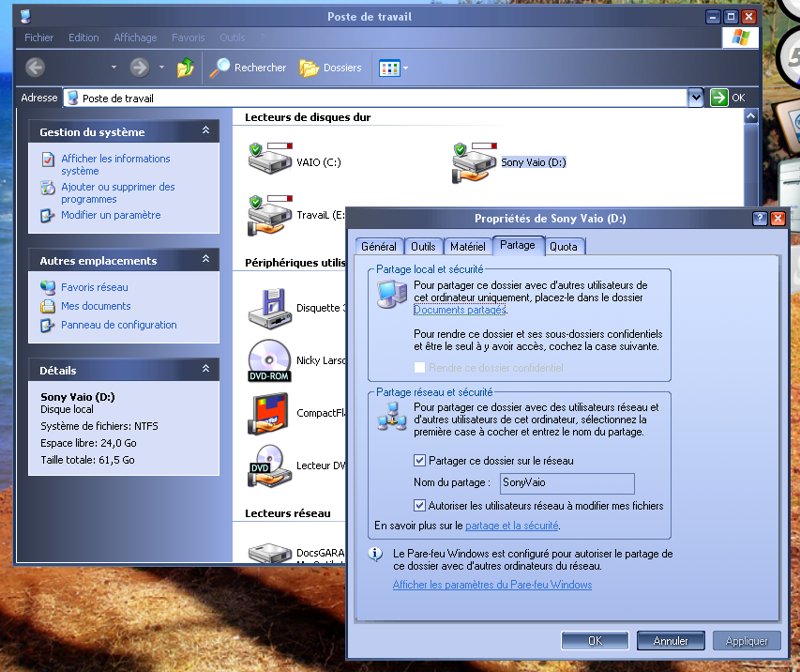
Task: Collapse the Gestion du système panel
Action: pos(206,131)
